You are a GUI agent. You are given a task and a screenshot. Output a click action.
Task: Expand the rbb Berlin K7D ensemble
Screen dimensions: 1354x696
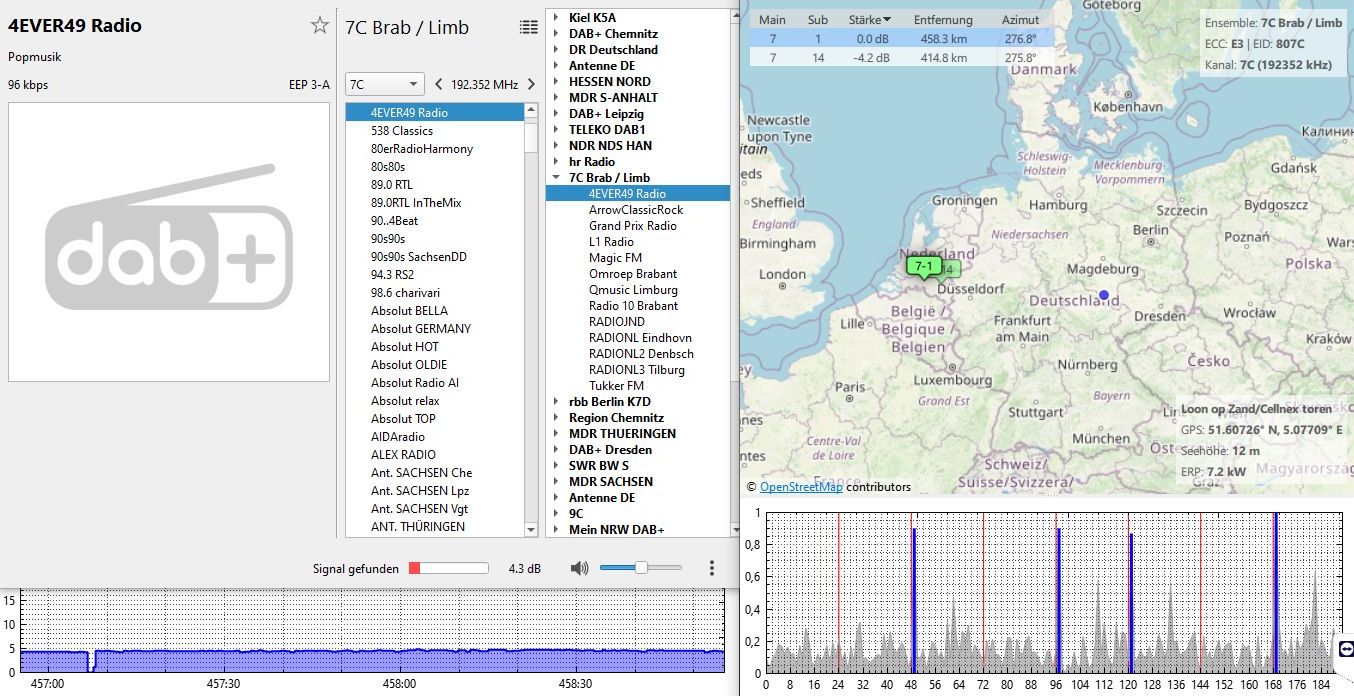pos(556,402)
